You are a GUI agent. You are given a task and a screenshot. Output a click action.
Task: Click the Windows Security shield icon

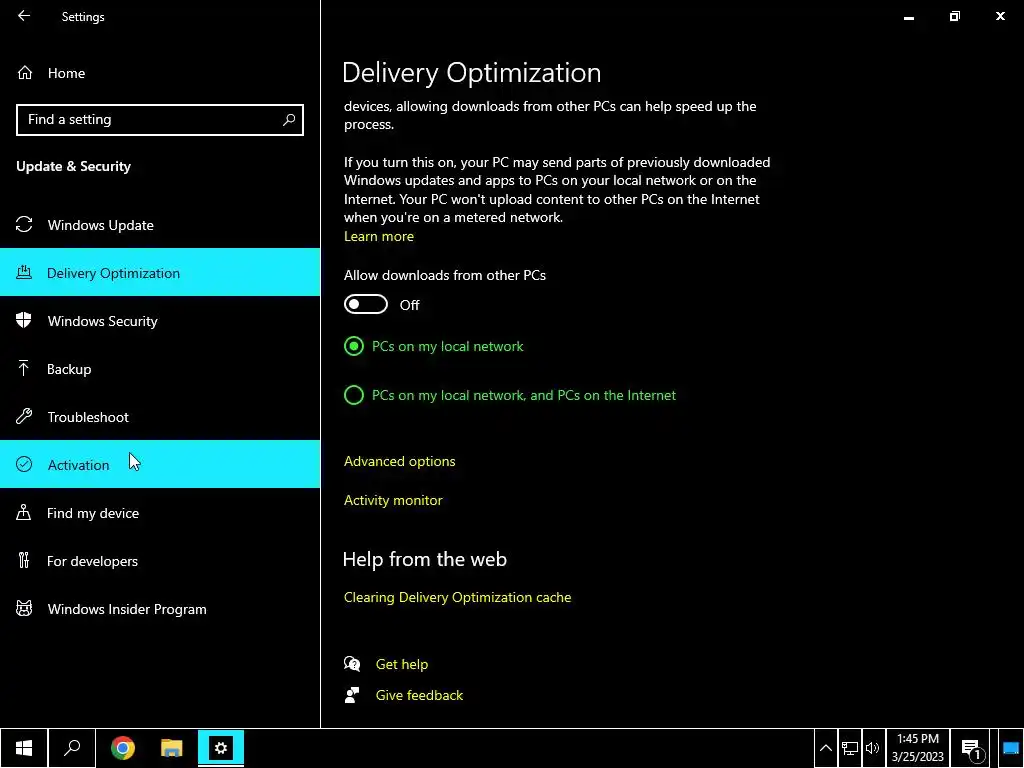coord(24,321)
